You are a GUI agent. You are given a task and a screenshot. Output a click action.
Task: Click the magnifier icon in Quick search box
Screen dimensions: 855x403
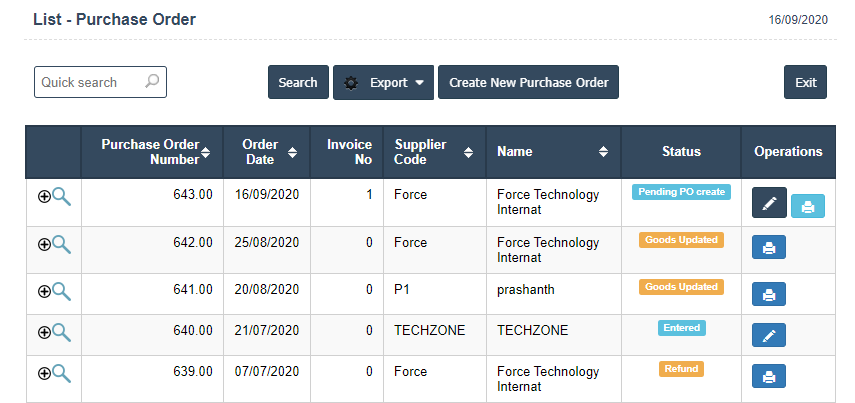[152, 82]
